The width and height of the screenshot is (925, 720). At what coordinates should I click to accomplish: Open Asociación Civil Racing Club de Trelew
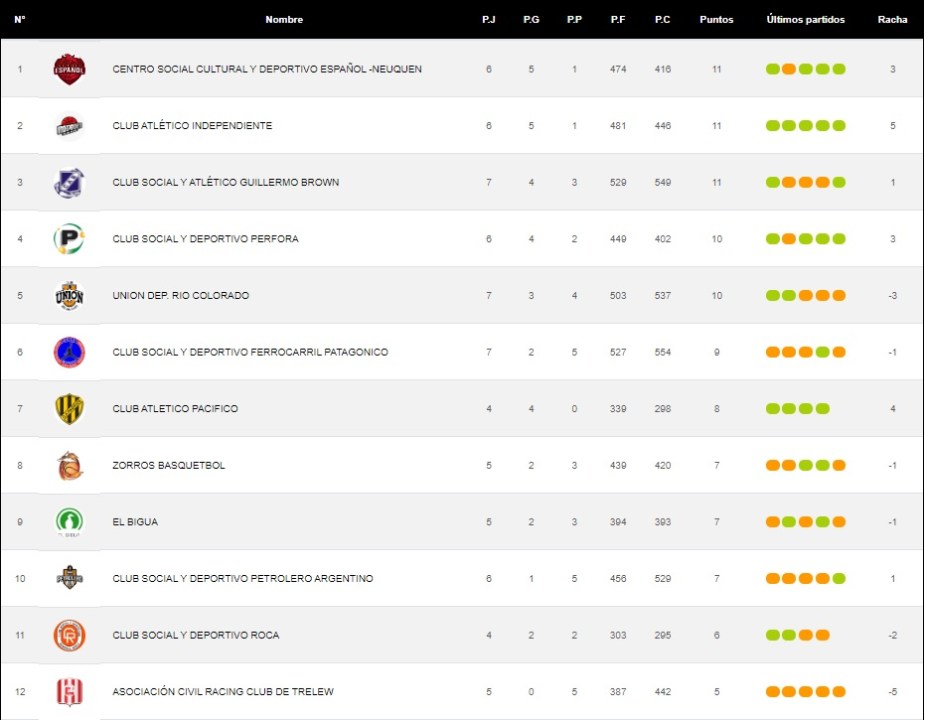pyautogui.click(x=223, y=692)
